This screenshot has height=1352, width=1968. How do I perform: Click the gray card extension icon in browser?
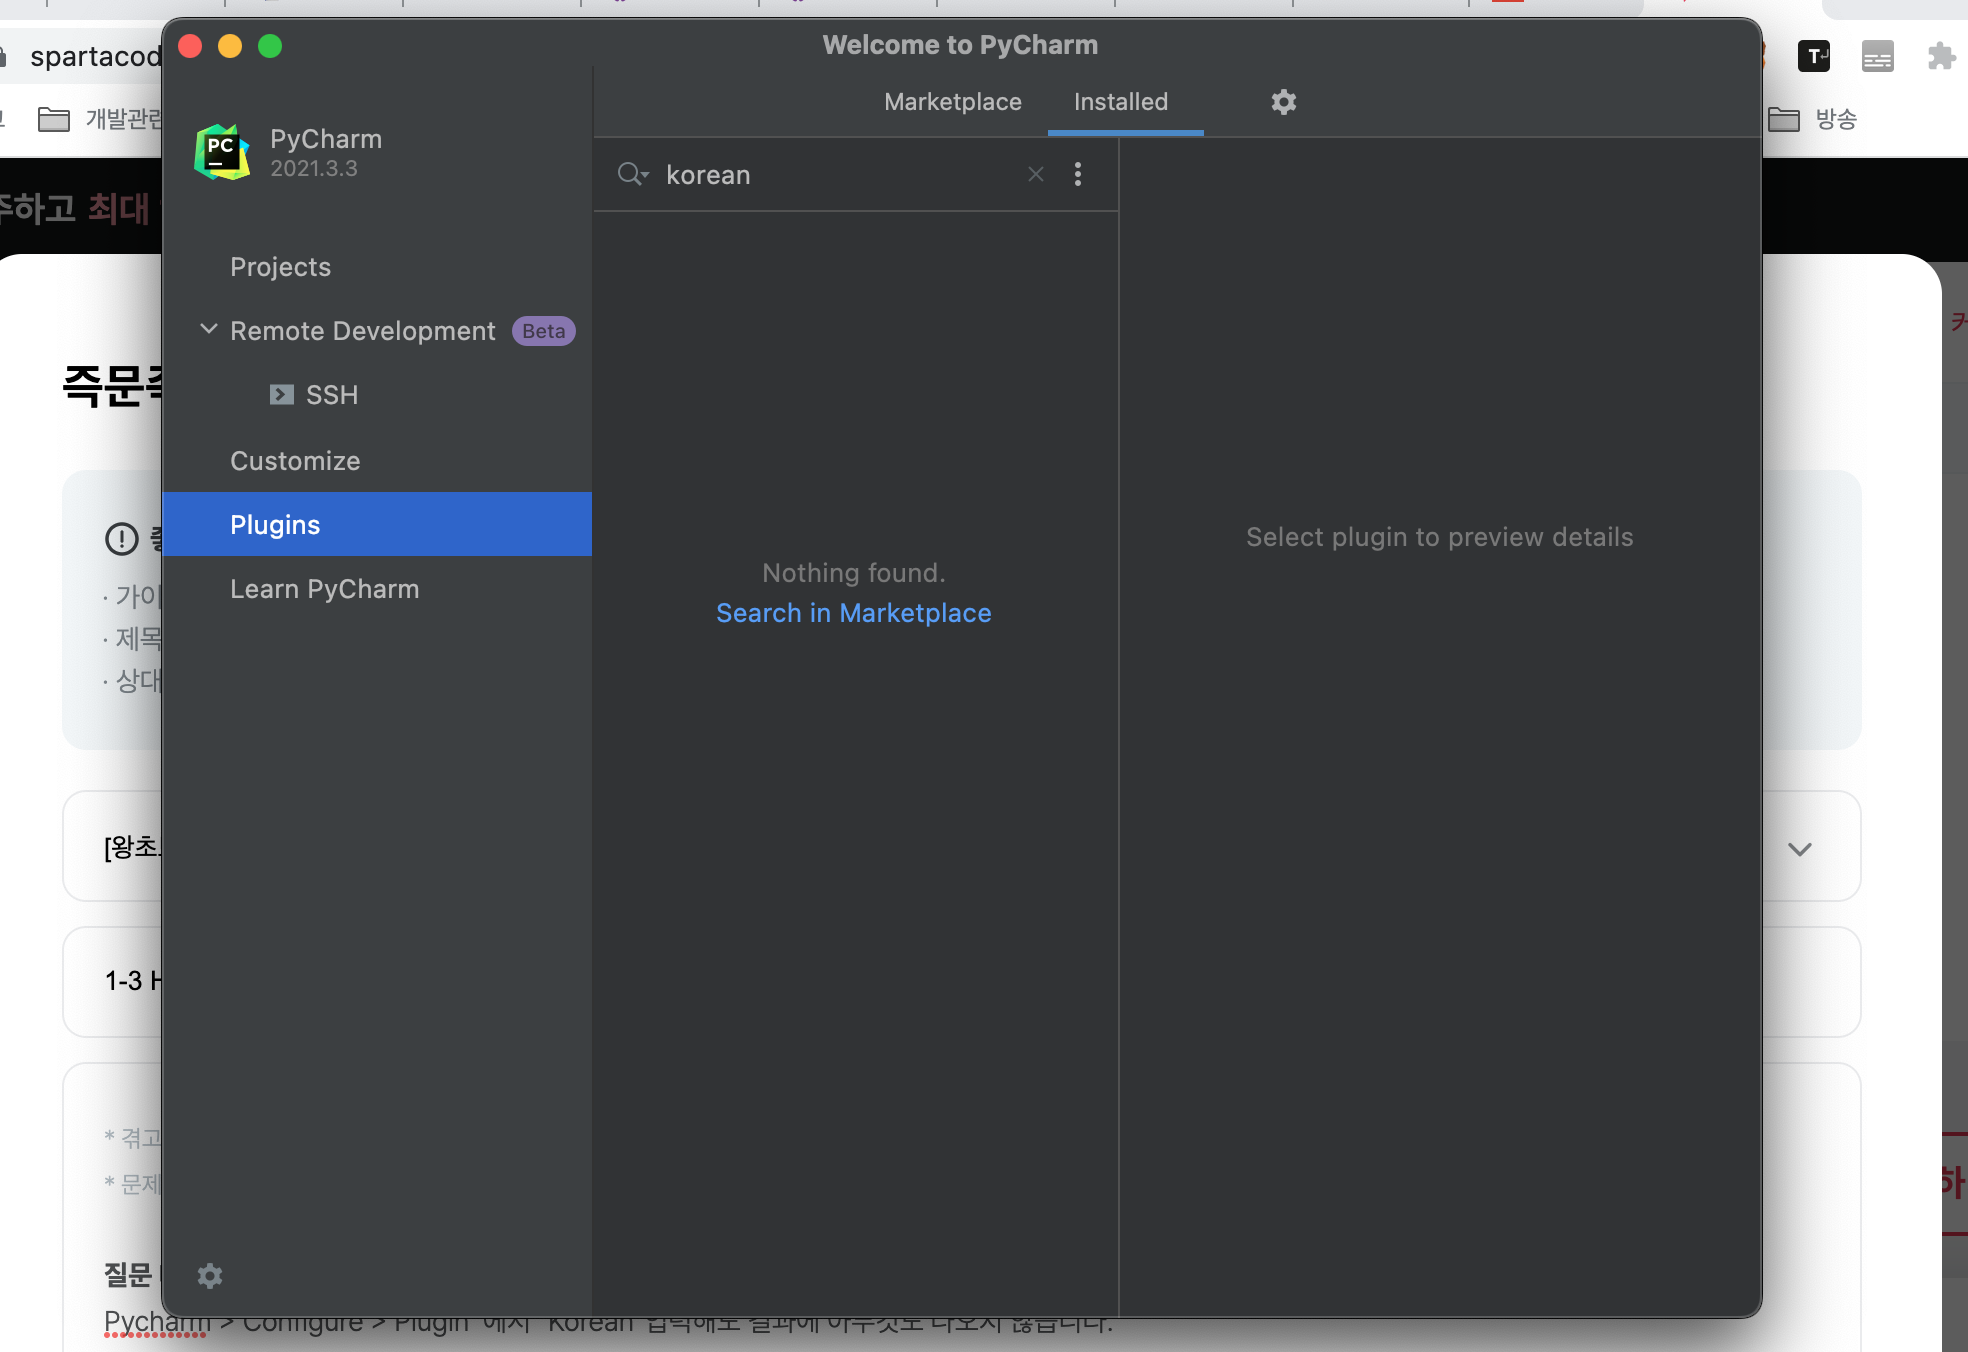tap(1878, 56)
